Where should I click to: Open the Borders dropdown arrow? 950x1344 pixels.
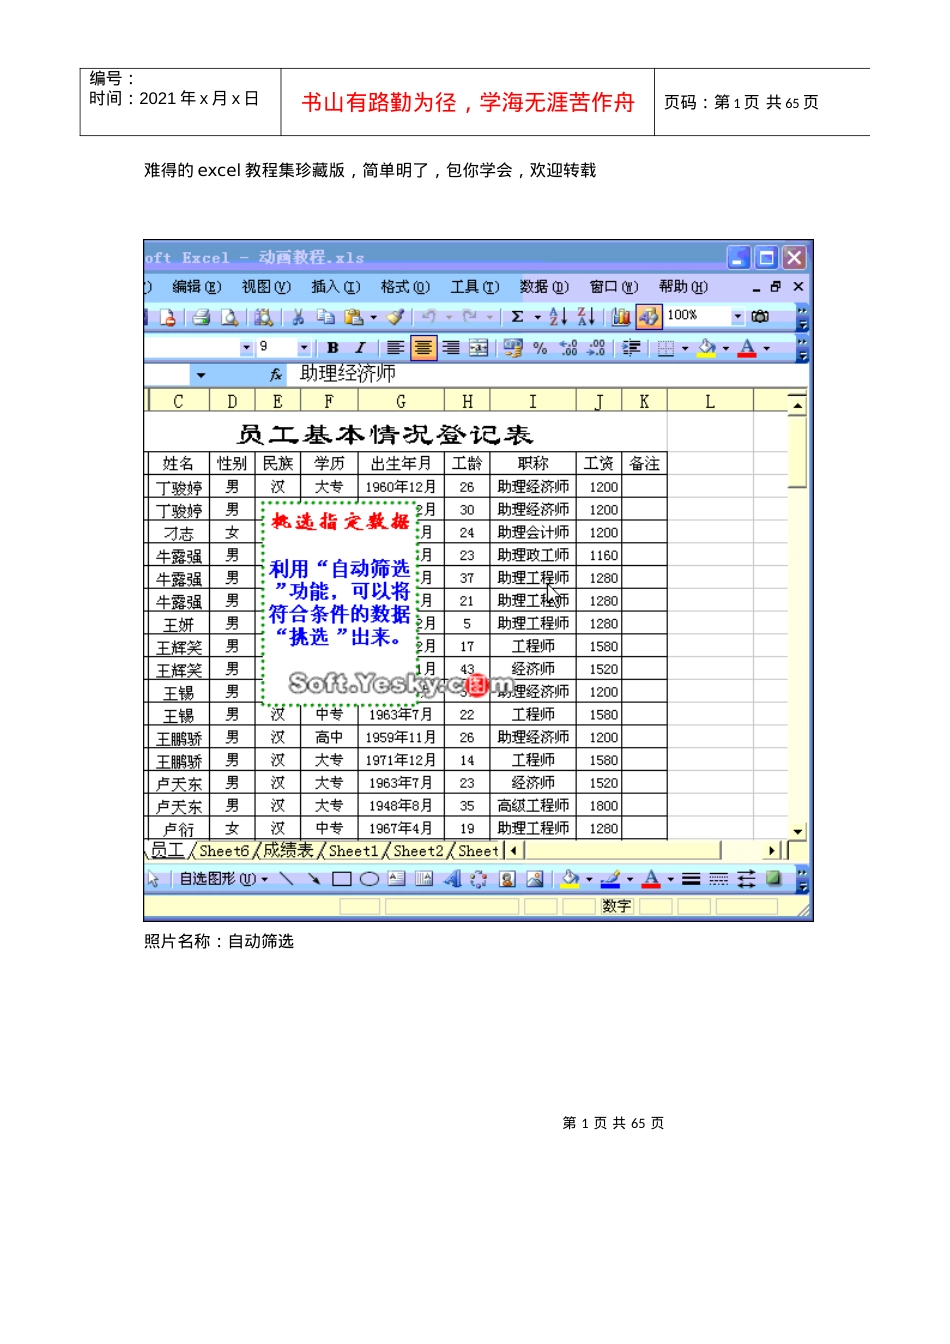pyautogui.click(x=685, y=348)
